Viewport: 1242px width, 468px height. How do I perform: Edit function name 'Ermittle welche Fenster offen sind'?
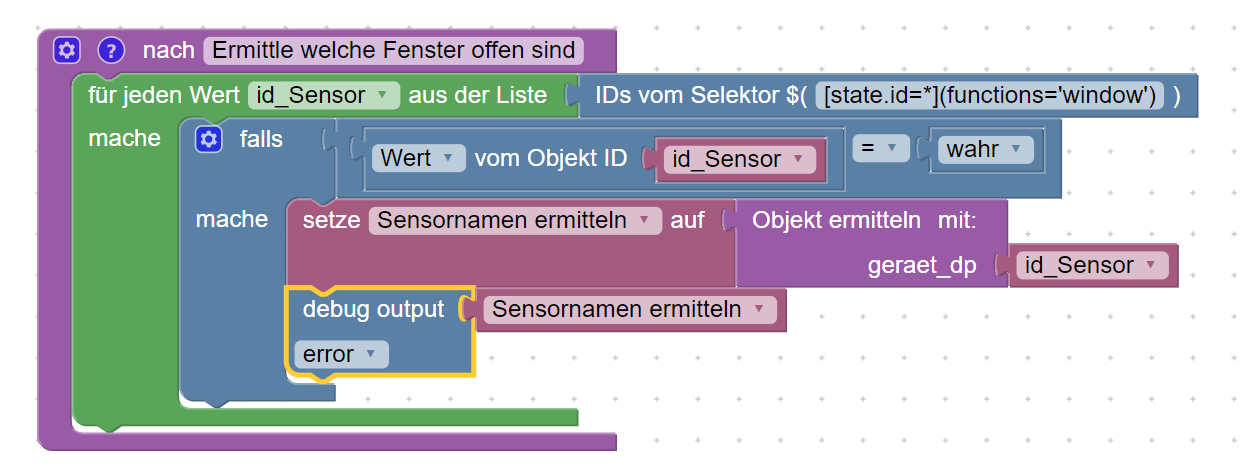[393, 50]
